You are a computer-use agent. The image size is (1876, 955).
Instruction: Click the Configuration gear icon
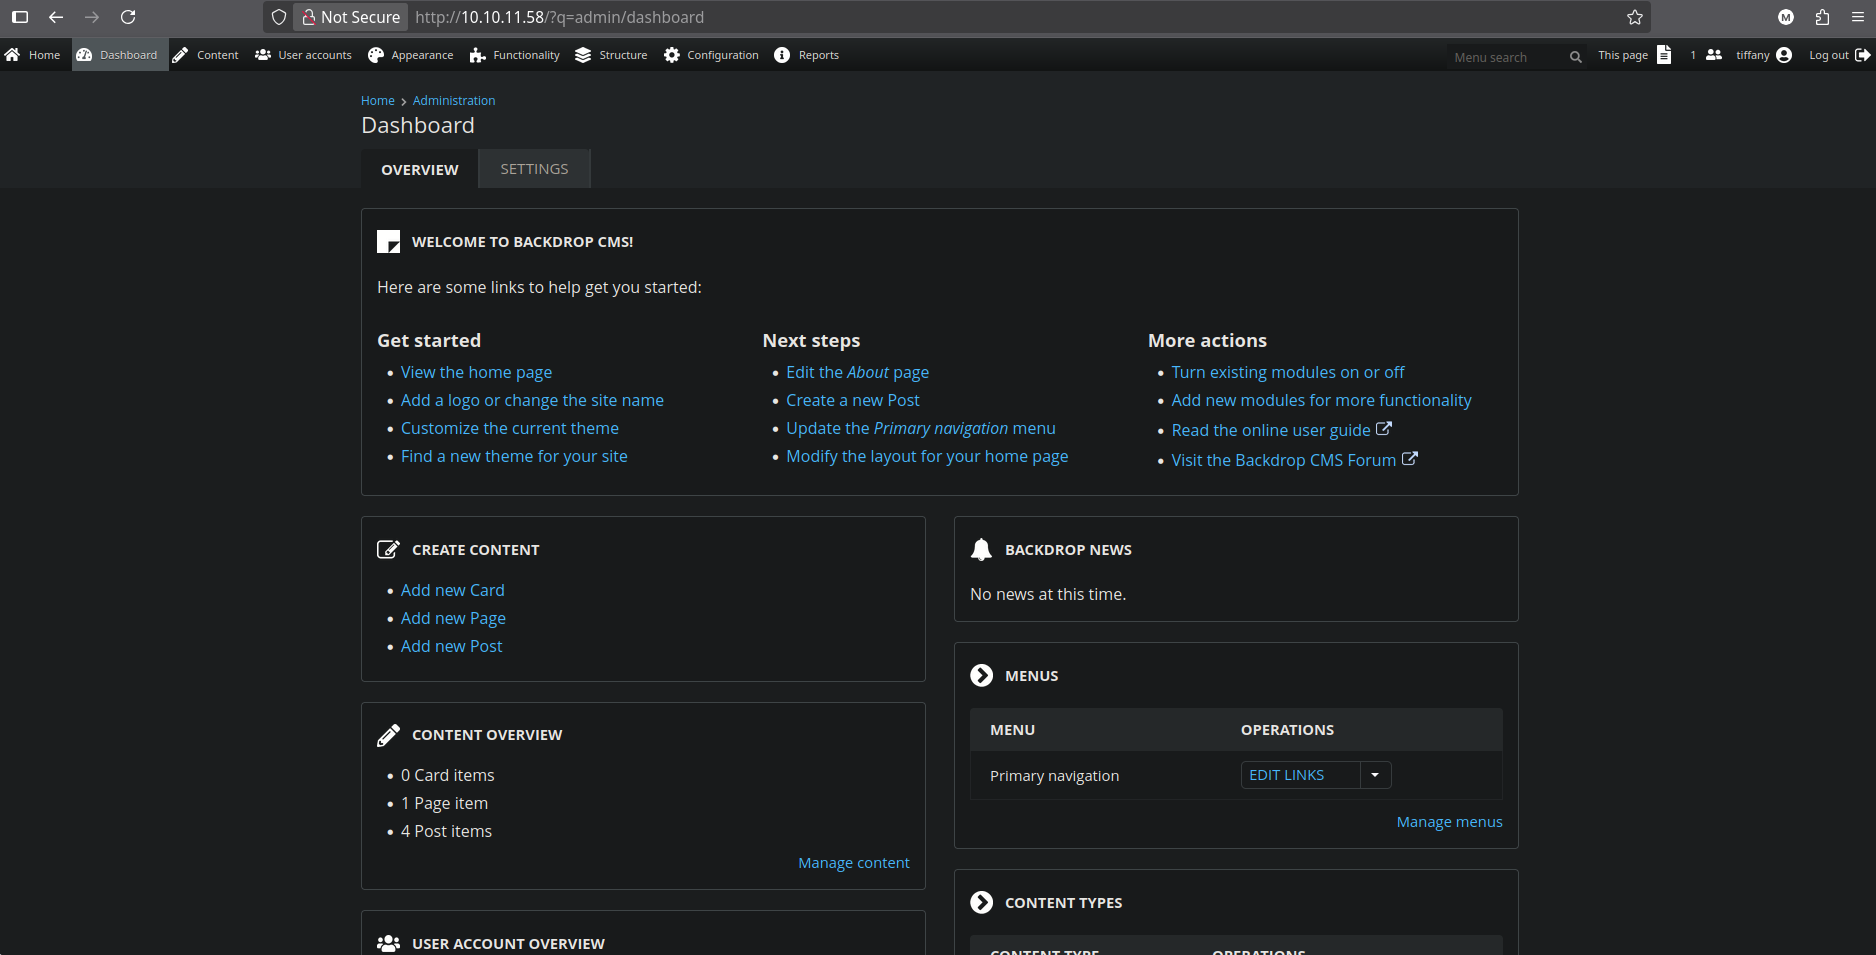click(672, 55)
